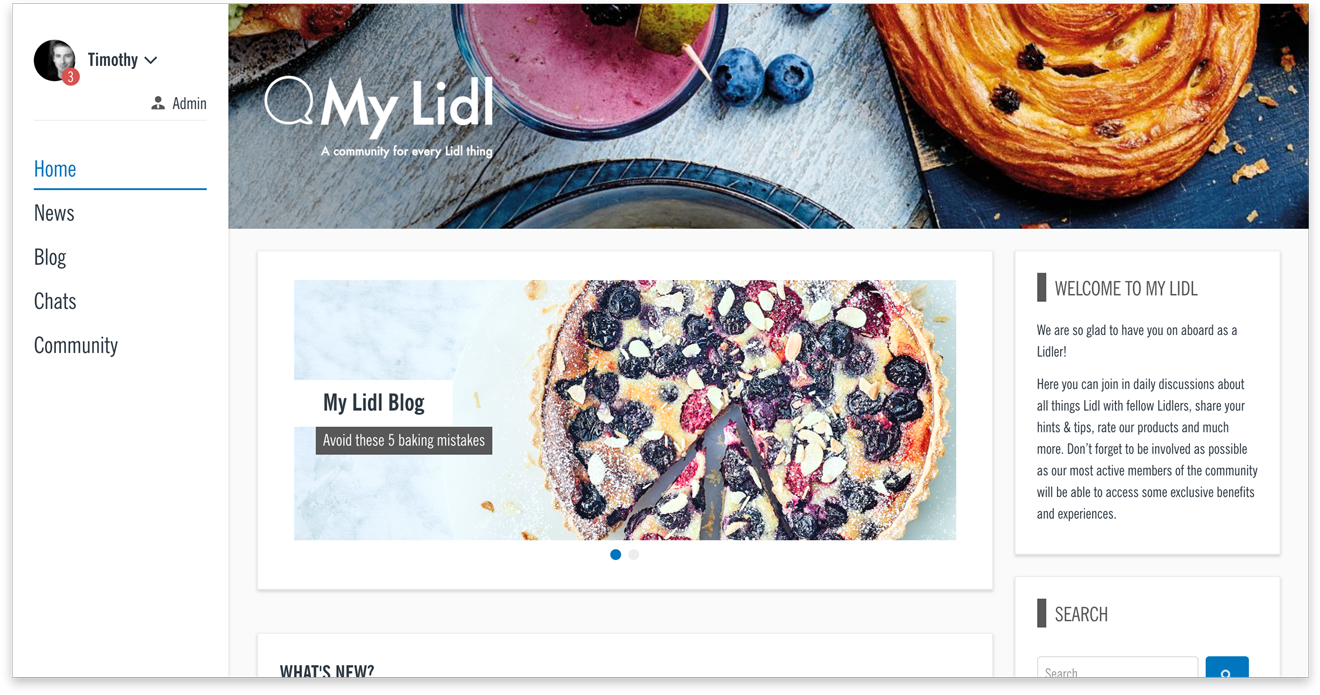Click Timothy's profile avatar photo
This screenshot has width=1320, height=695.
[x=54, y=60]
